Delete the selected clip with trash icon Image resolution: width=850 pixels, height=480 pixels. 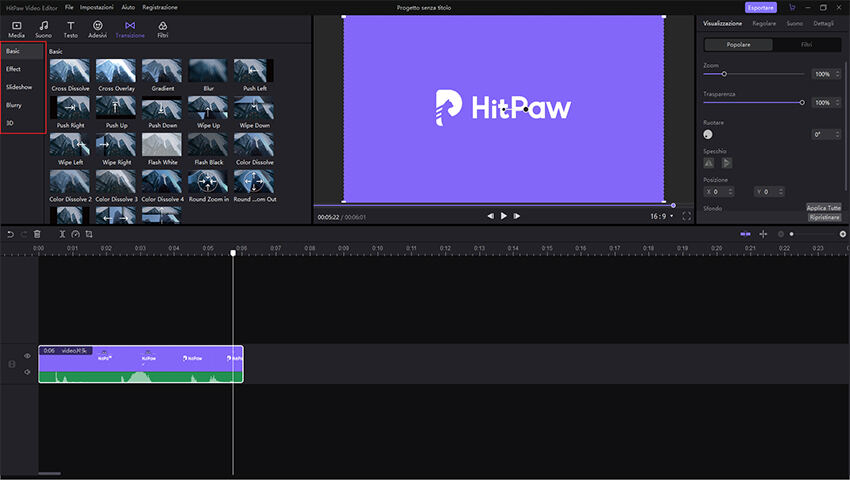pos(37,234)
